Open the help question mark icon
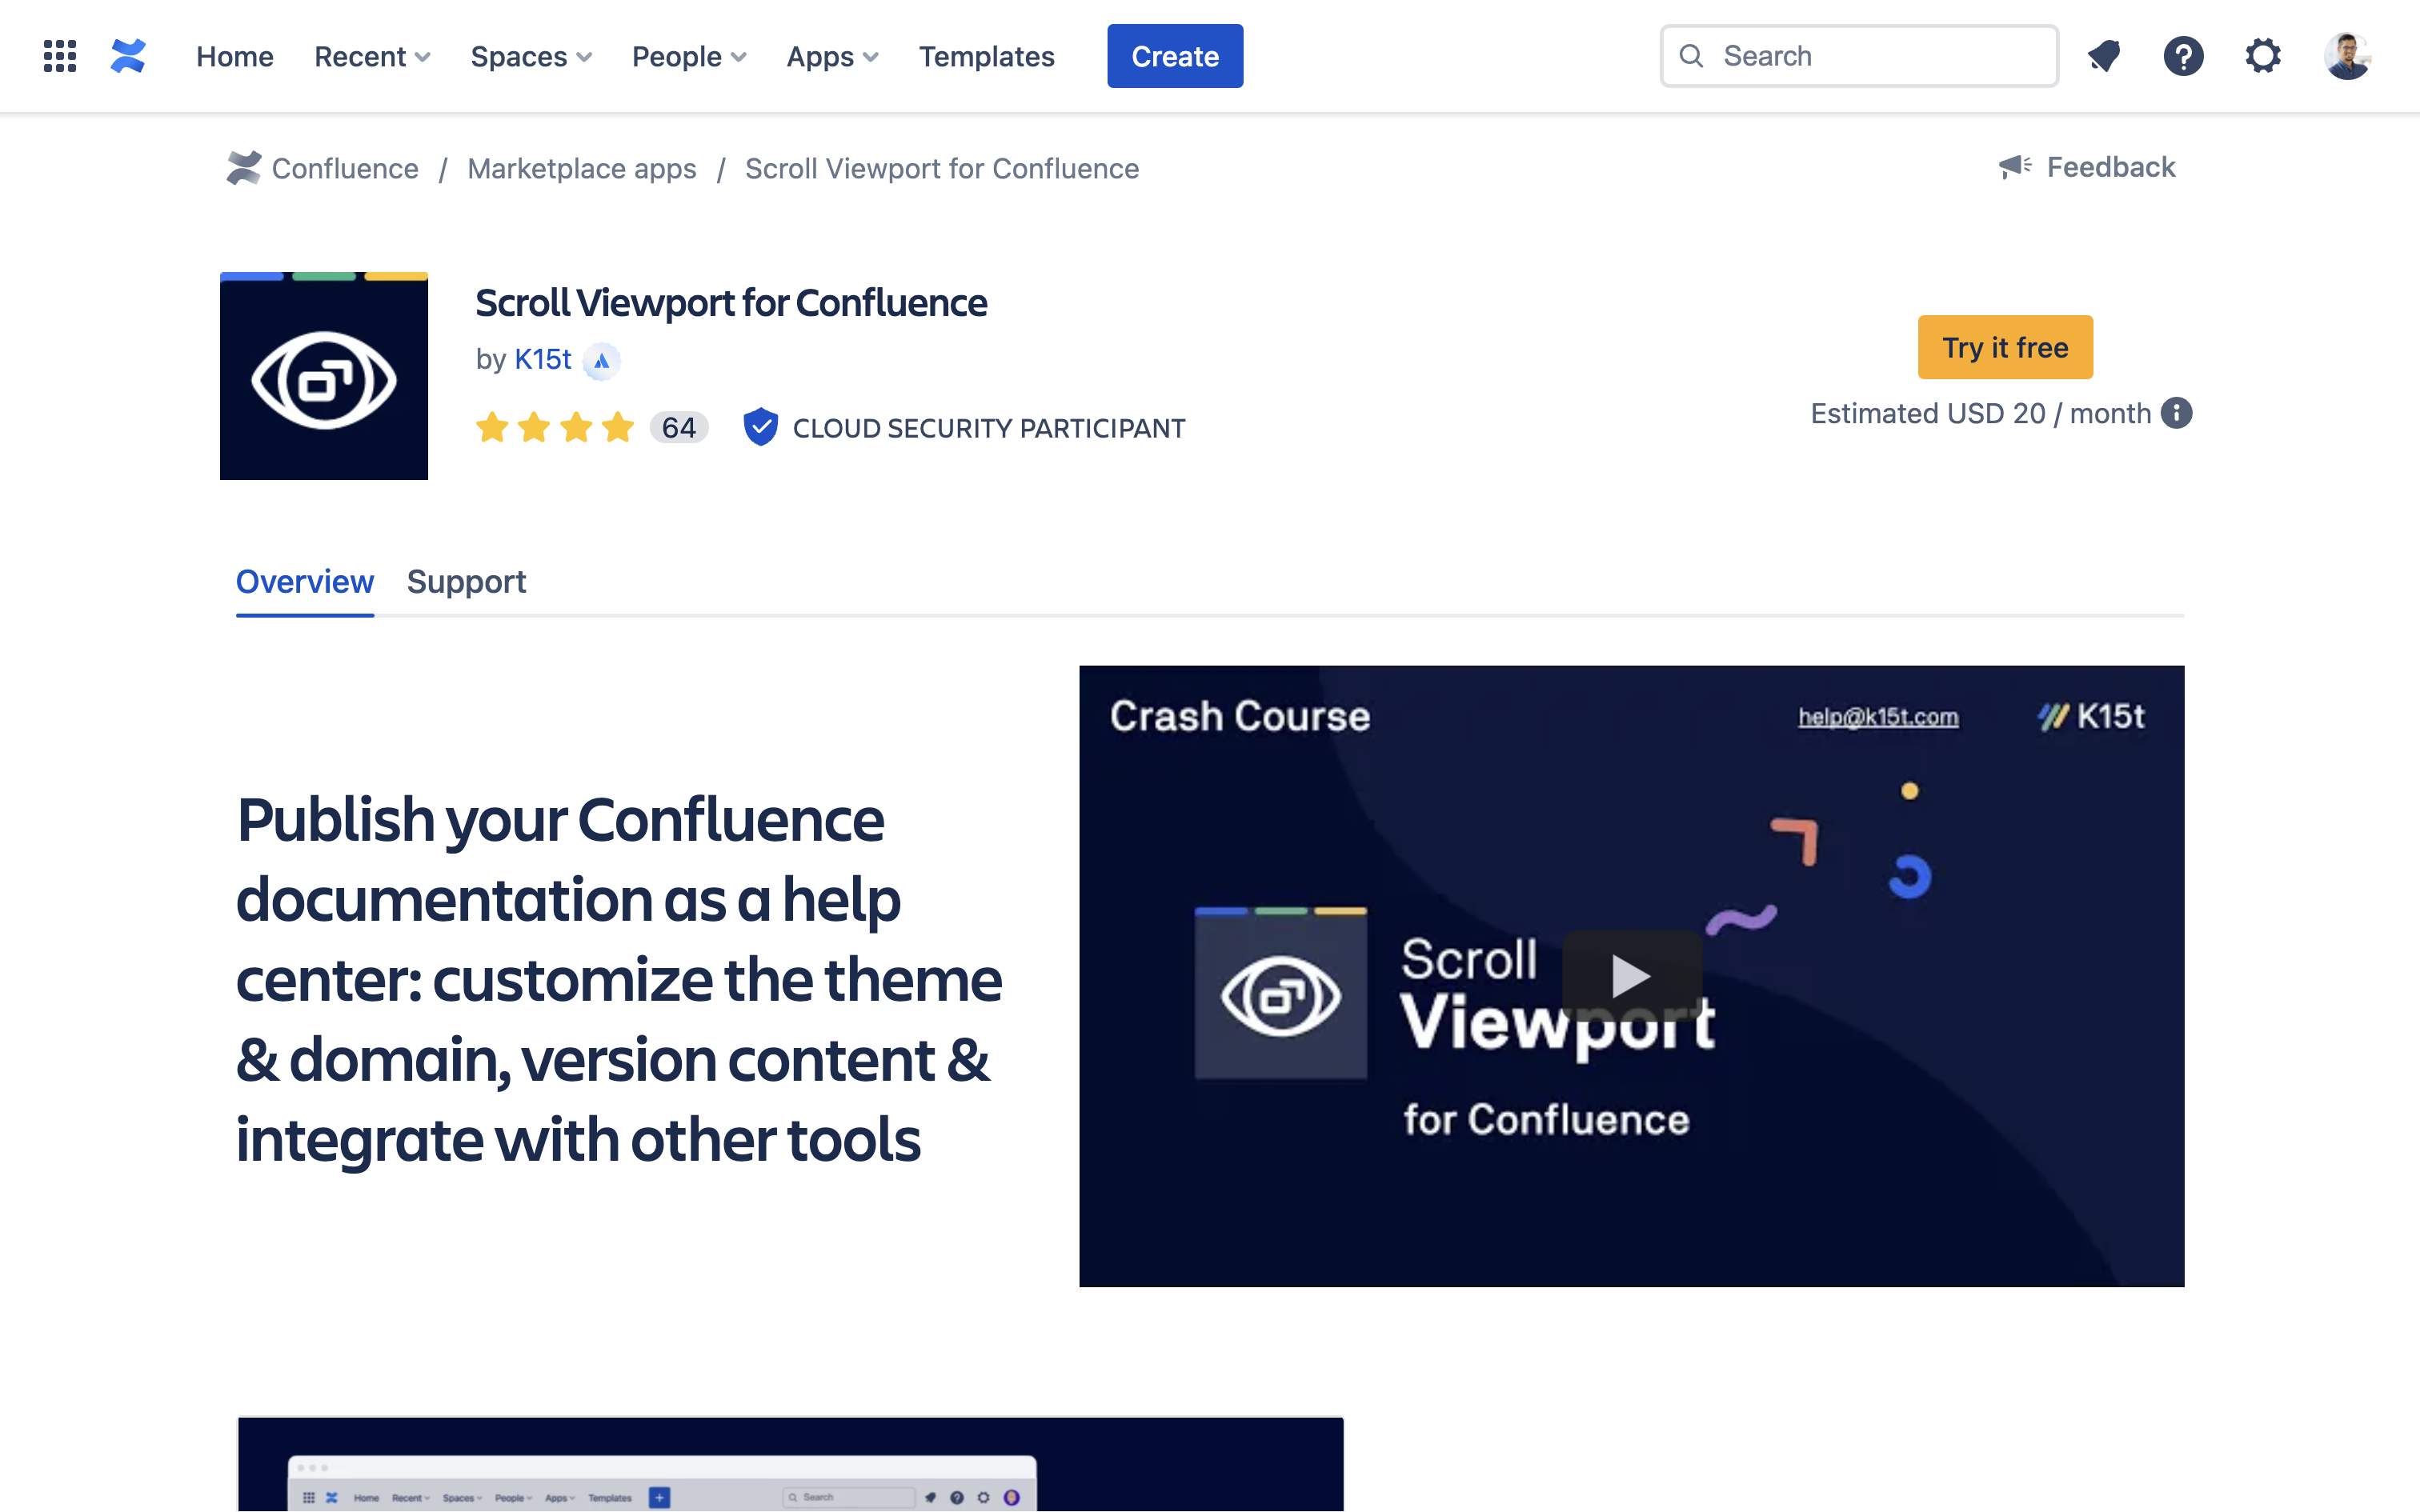This screenshot has width=2420, height=1512. [2183, 56]
